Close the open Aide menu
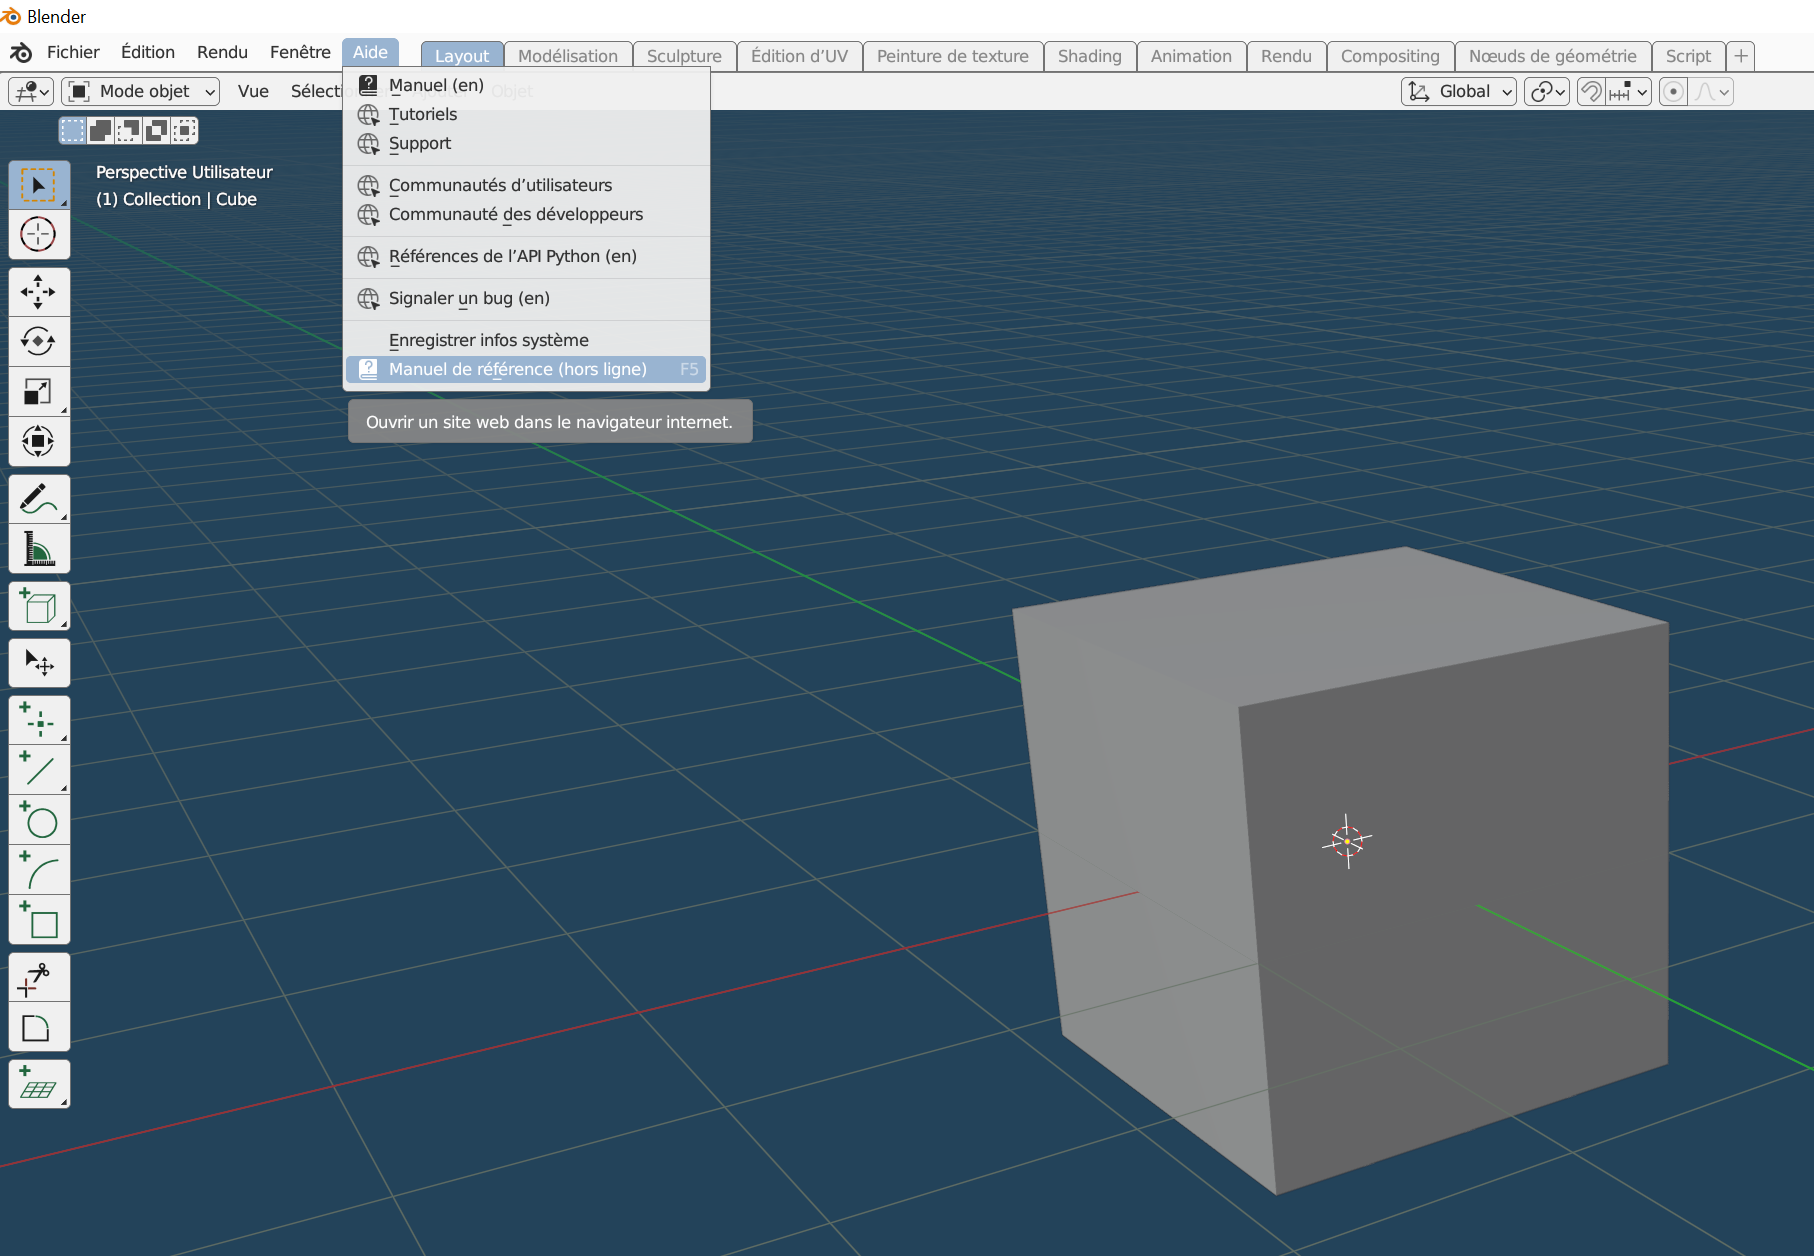The width and height of the screenshot is (1814, 1256). pos(370,52)
